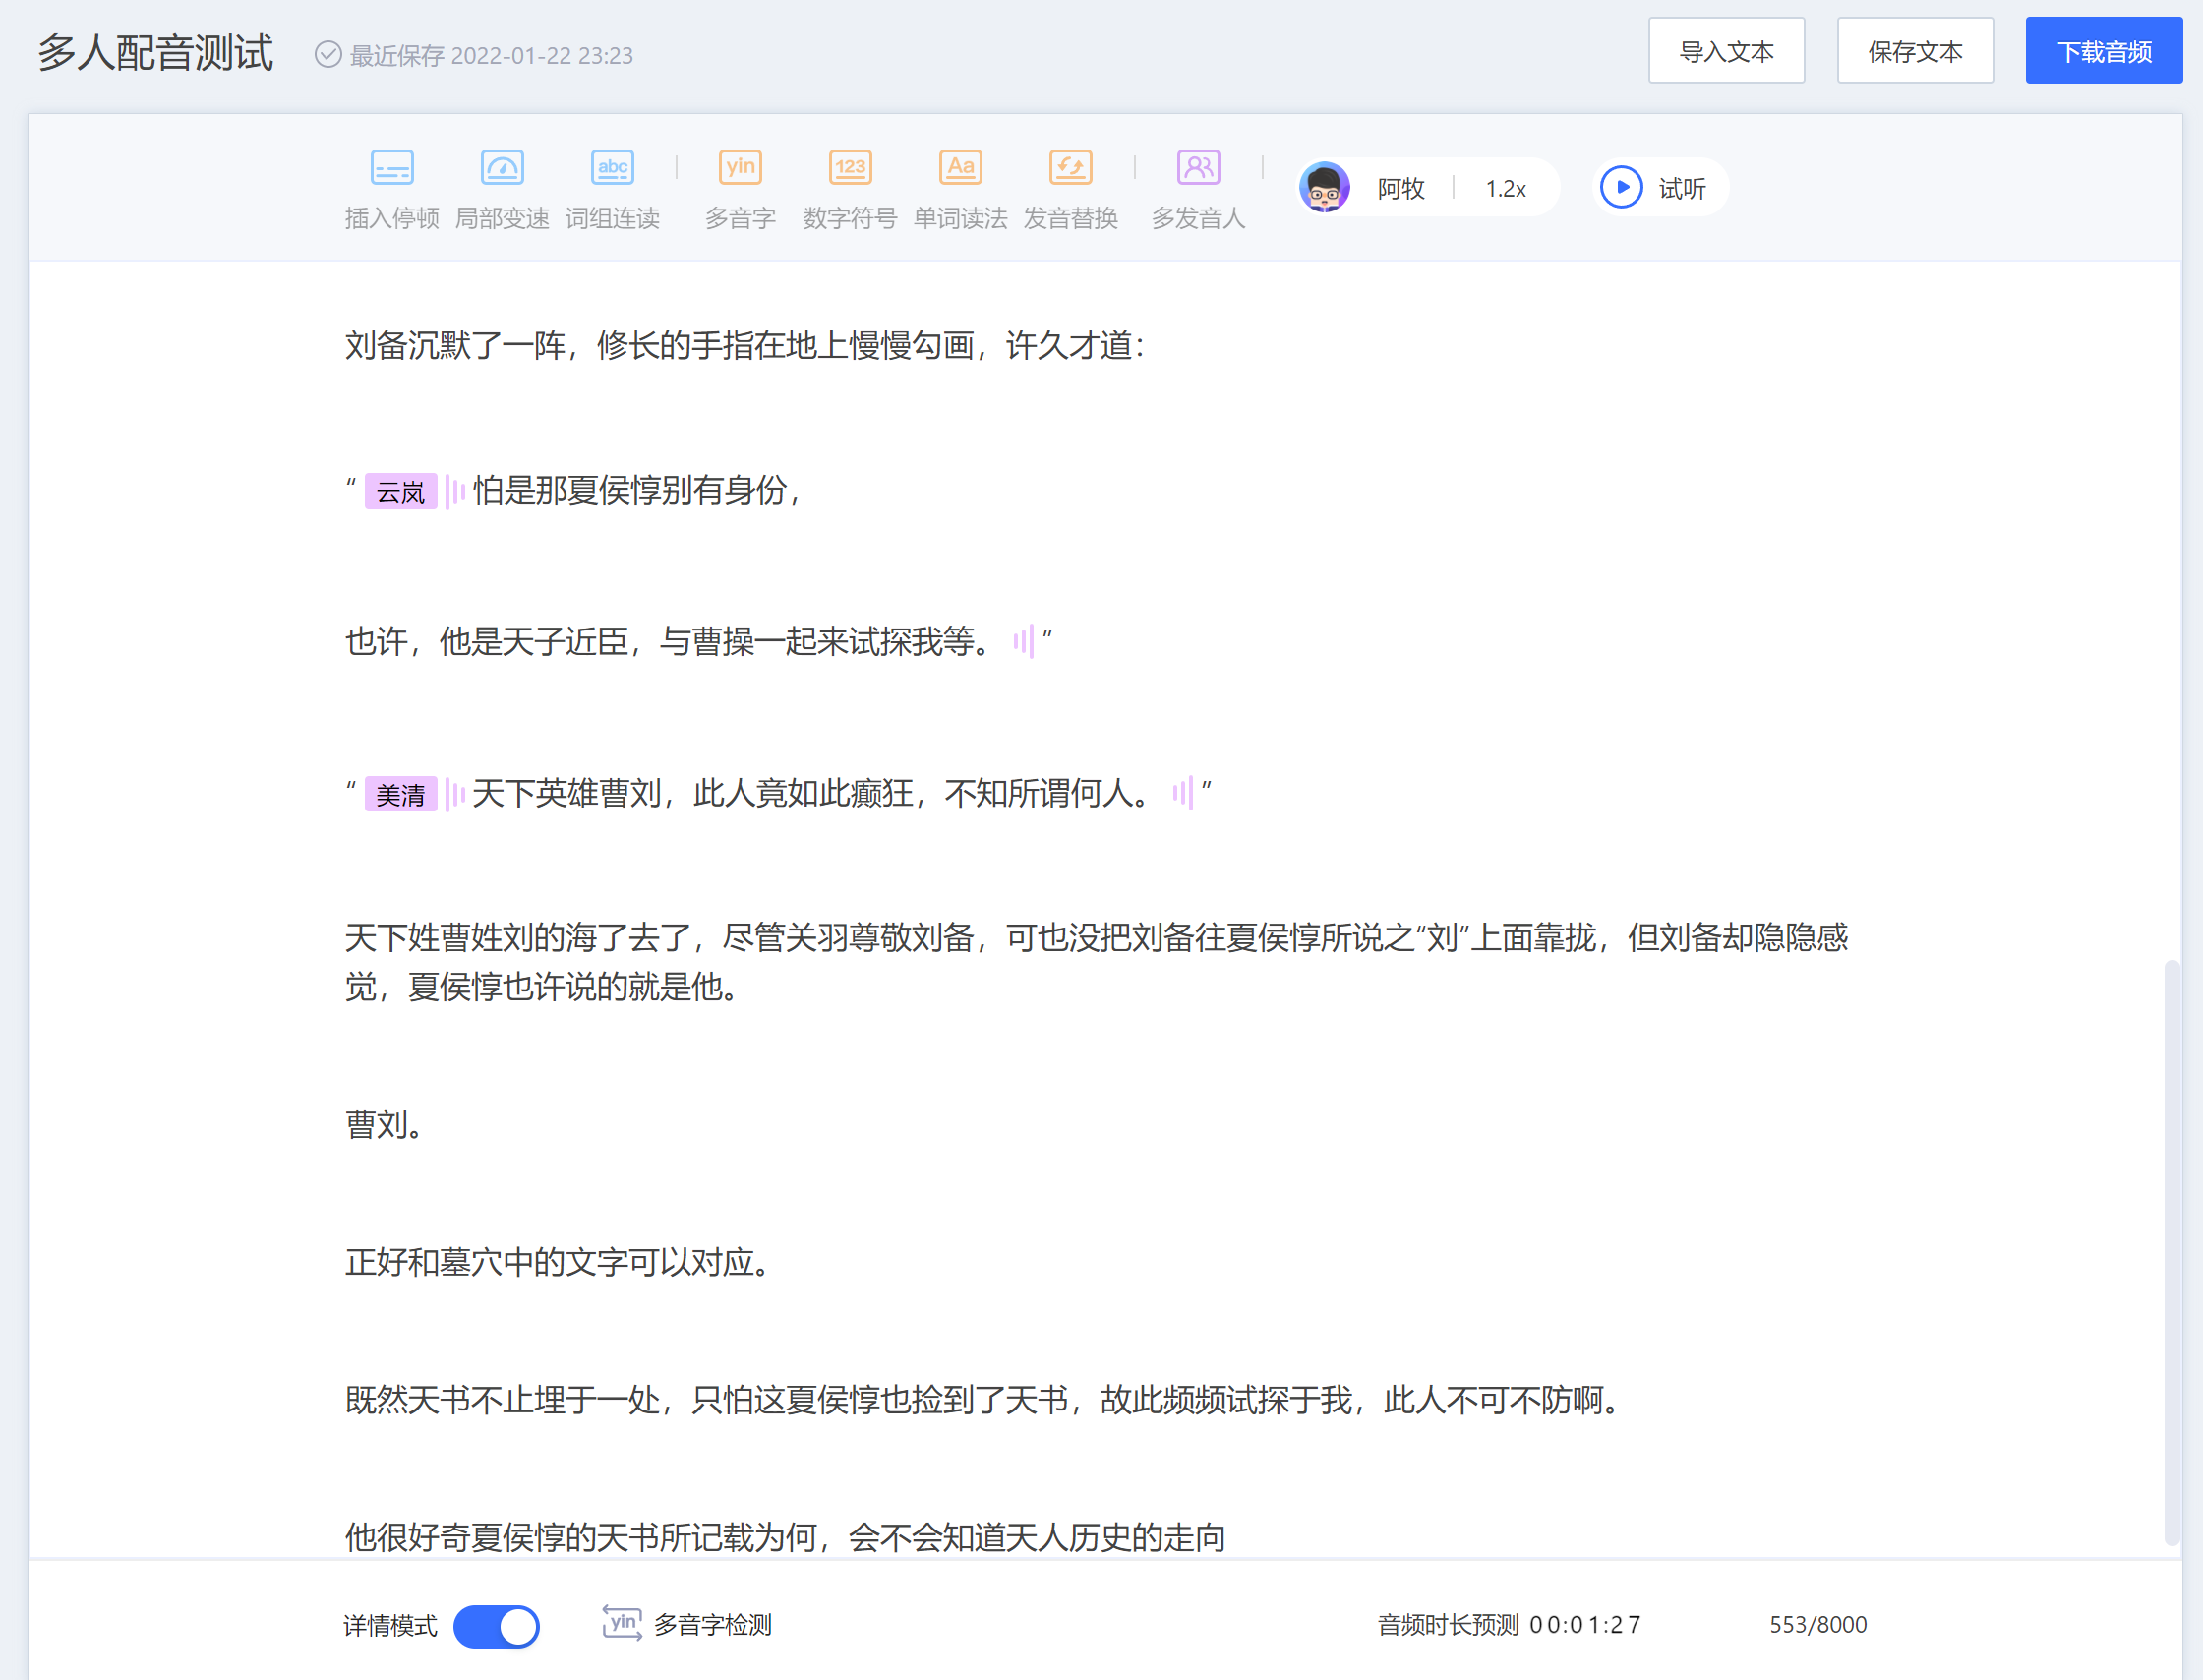Click the text editor vertical scrollbar

tap(2171, 1252)
